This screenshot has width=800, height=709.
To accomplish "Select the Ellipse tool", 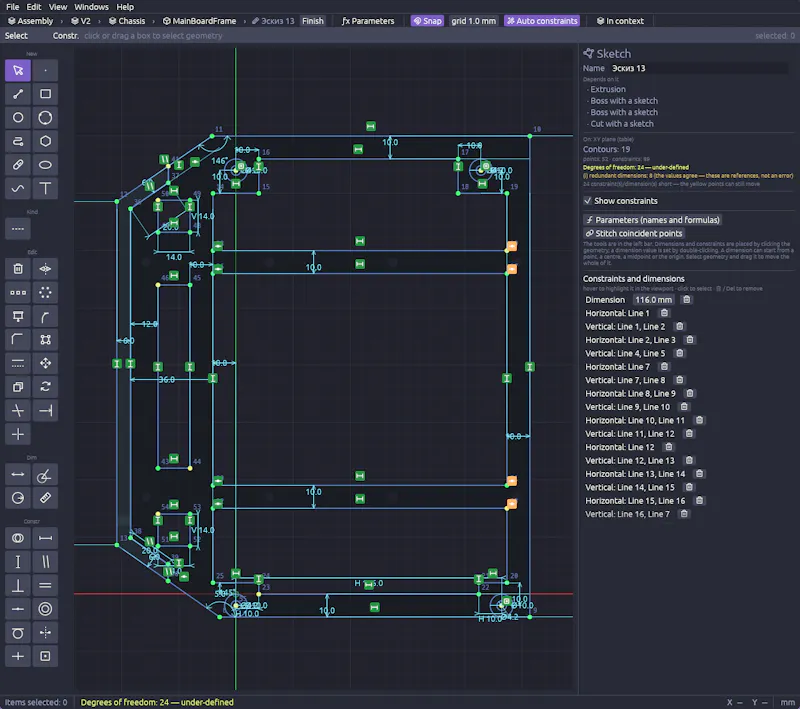I will 45,165.
